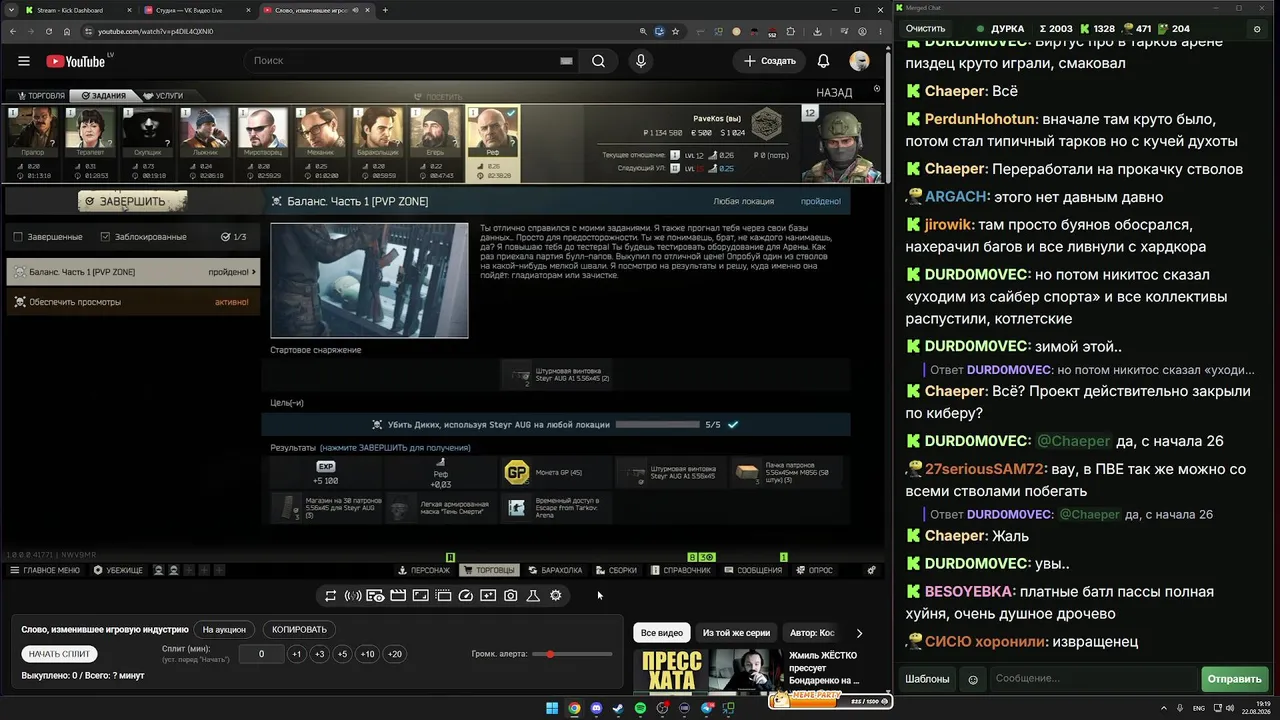Run the YouTube search with magnifier icon

[x=598, y=61]
